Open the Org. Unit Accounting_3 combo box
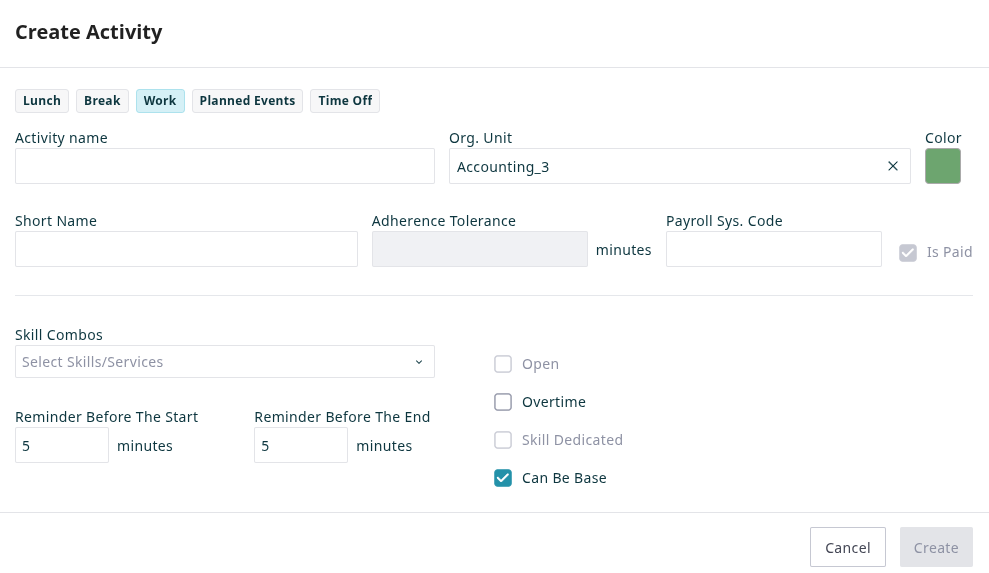Viewport: 989px width, 573px height. pos(660,166)
